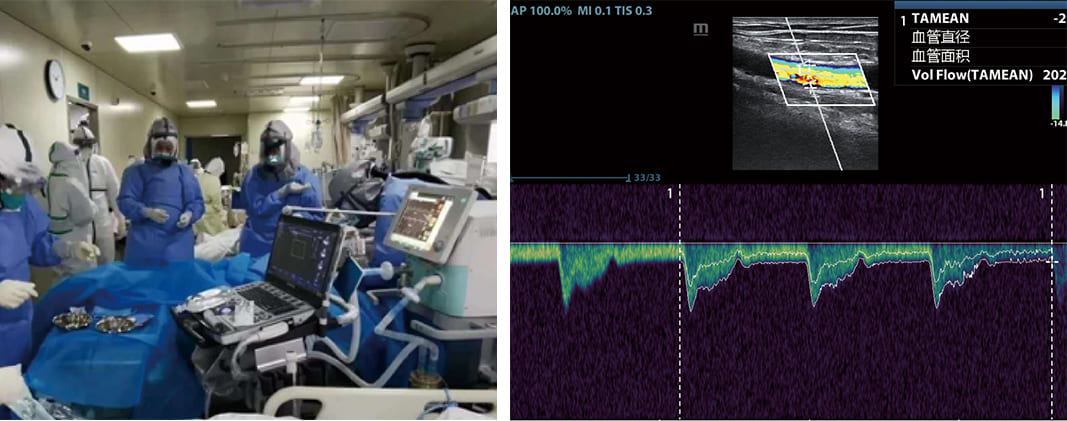Click the 202 volume flow value
Image resolution: width=1067 pixels, height=421 pixels.
pyautogui.click(x=1054, y=75)
